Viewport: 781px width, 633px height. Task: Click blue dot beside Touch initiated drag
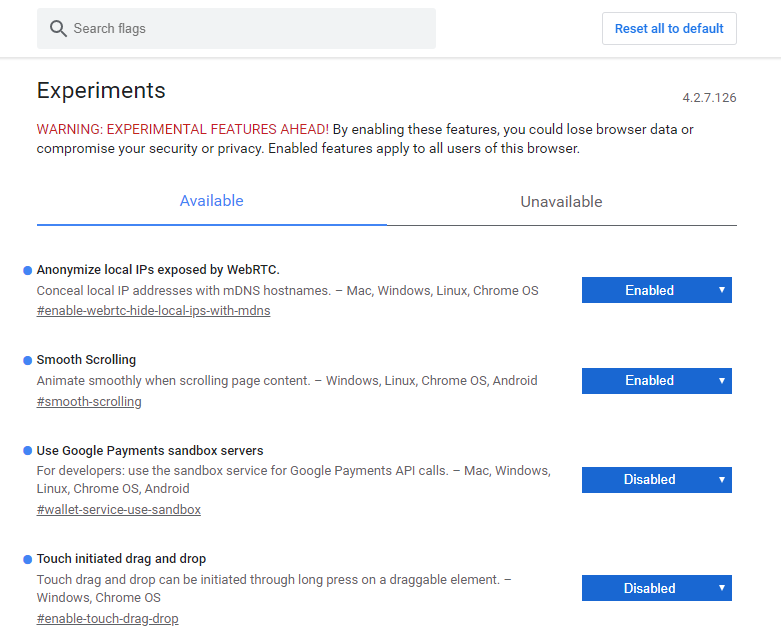click(27, 560)
